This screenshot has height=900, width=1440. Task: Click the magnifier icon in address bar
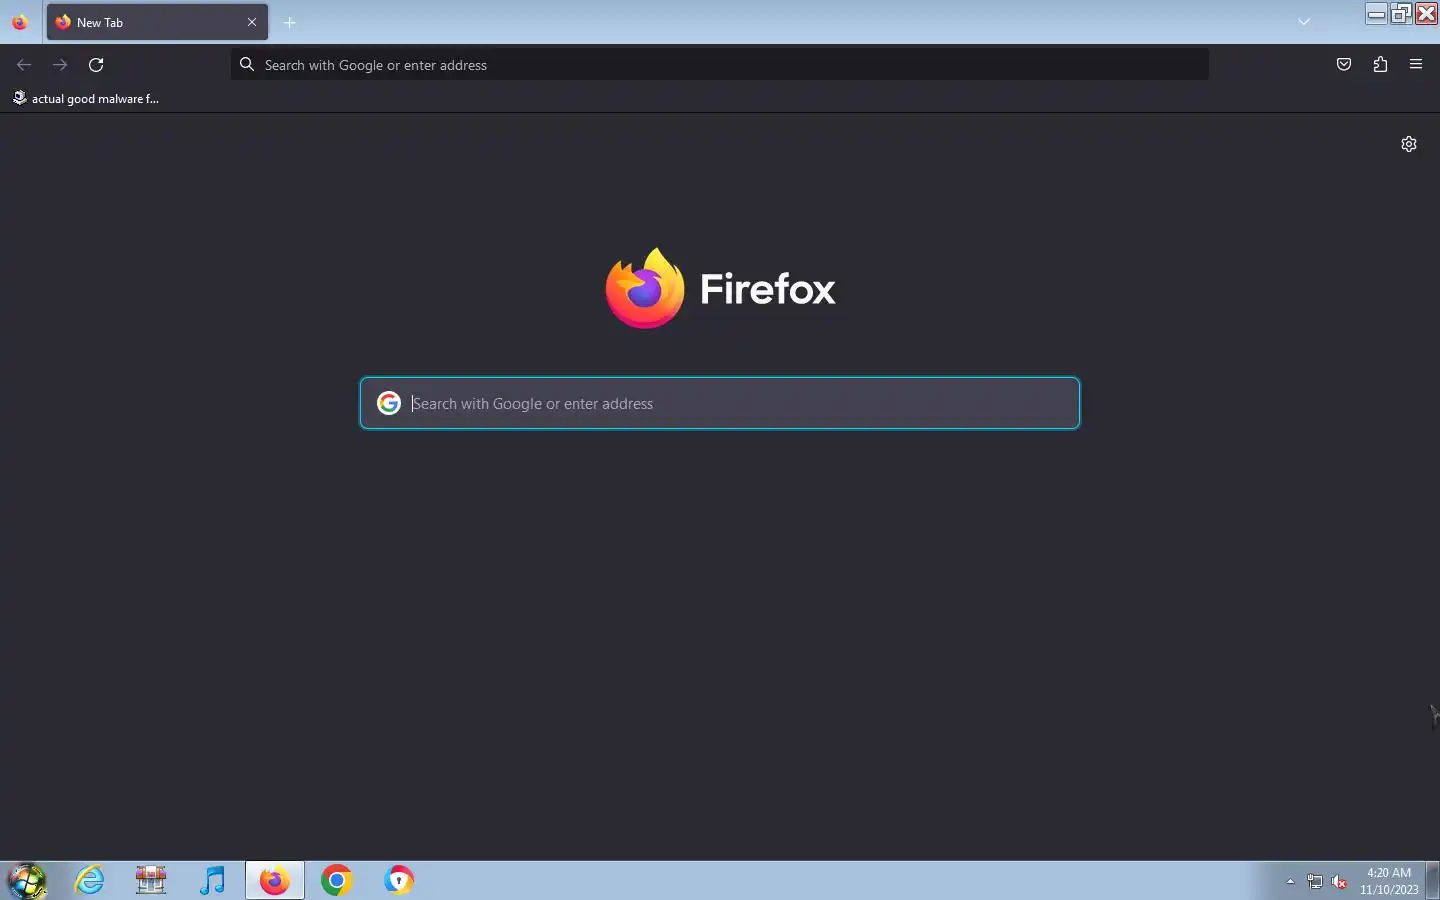point(247,65)
